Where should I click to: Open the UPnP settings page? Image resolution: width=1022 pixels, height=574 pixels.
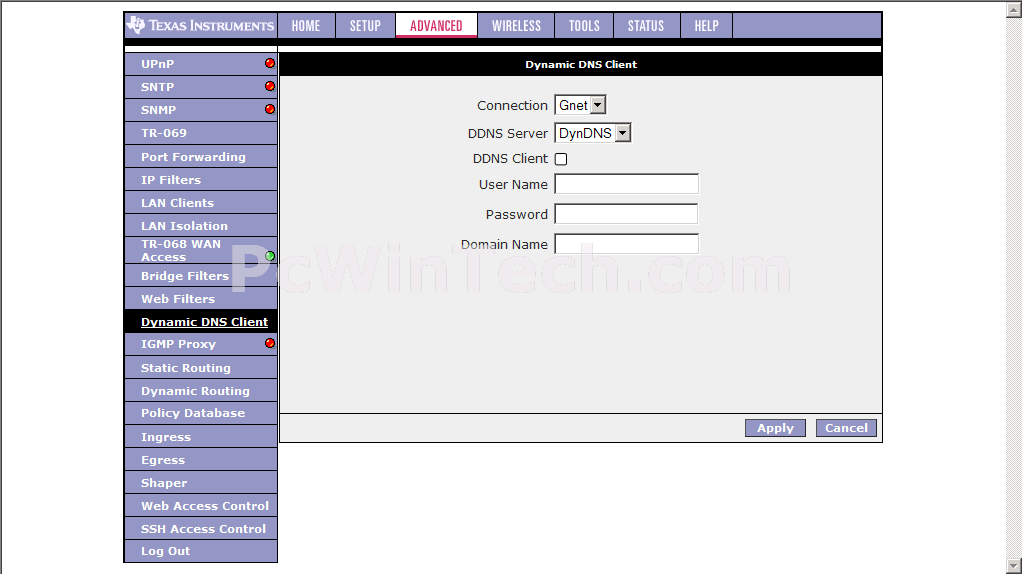tap(201, 64)
